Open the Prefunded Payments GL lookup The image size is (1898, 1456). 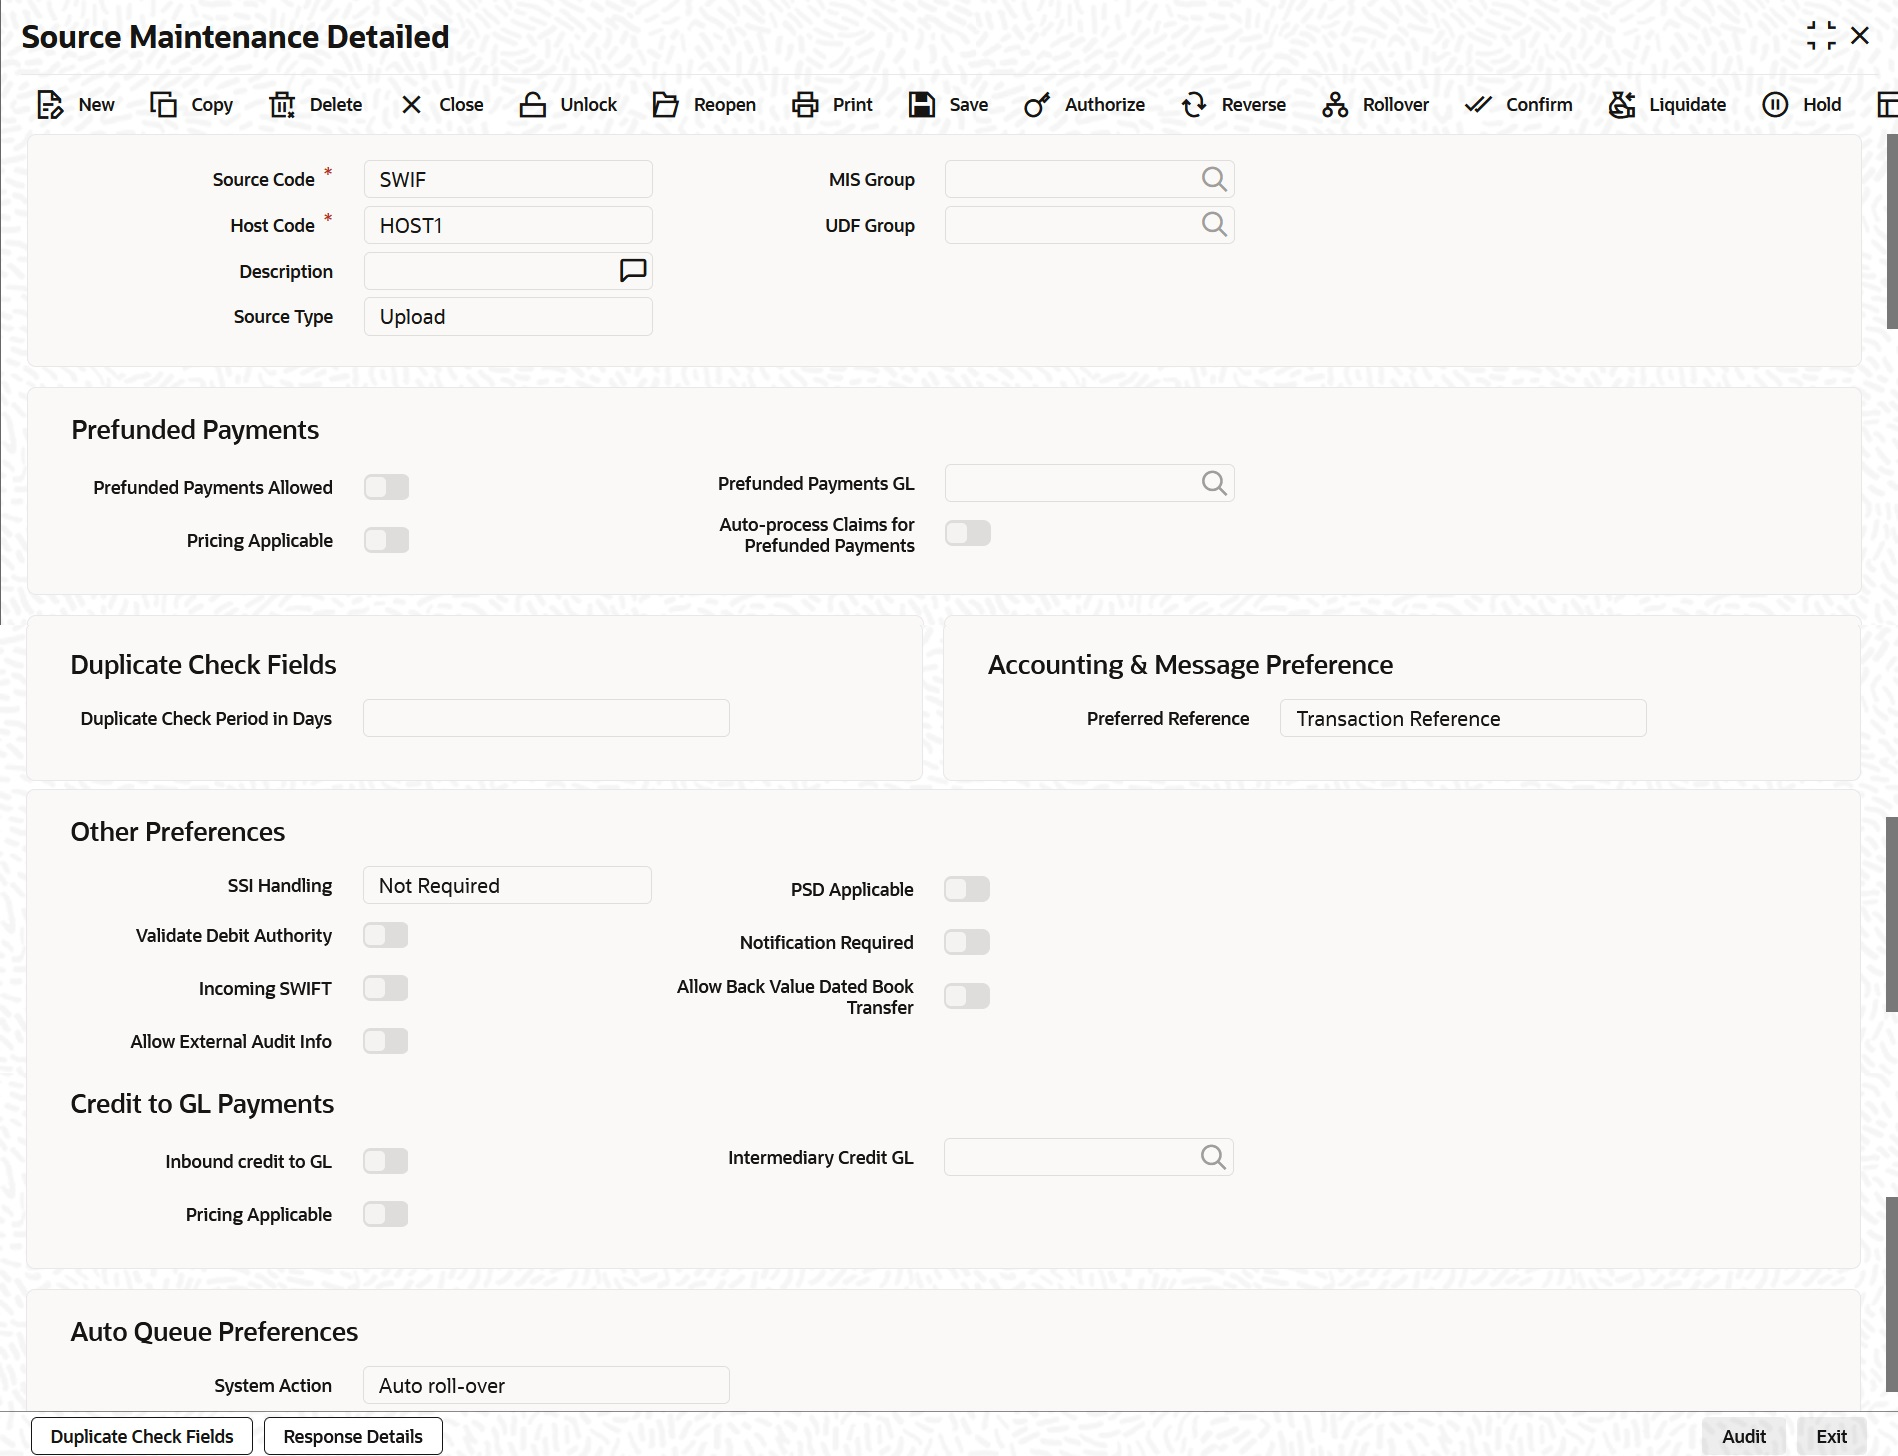[x=1213, y=482]
